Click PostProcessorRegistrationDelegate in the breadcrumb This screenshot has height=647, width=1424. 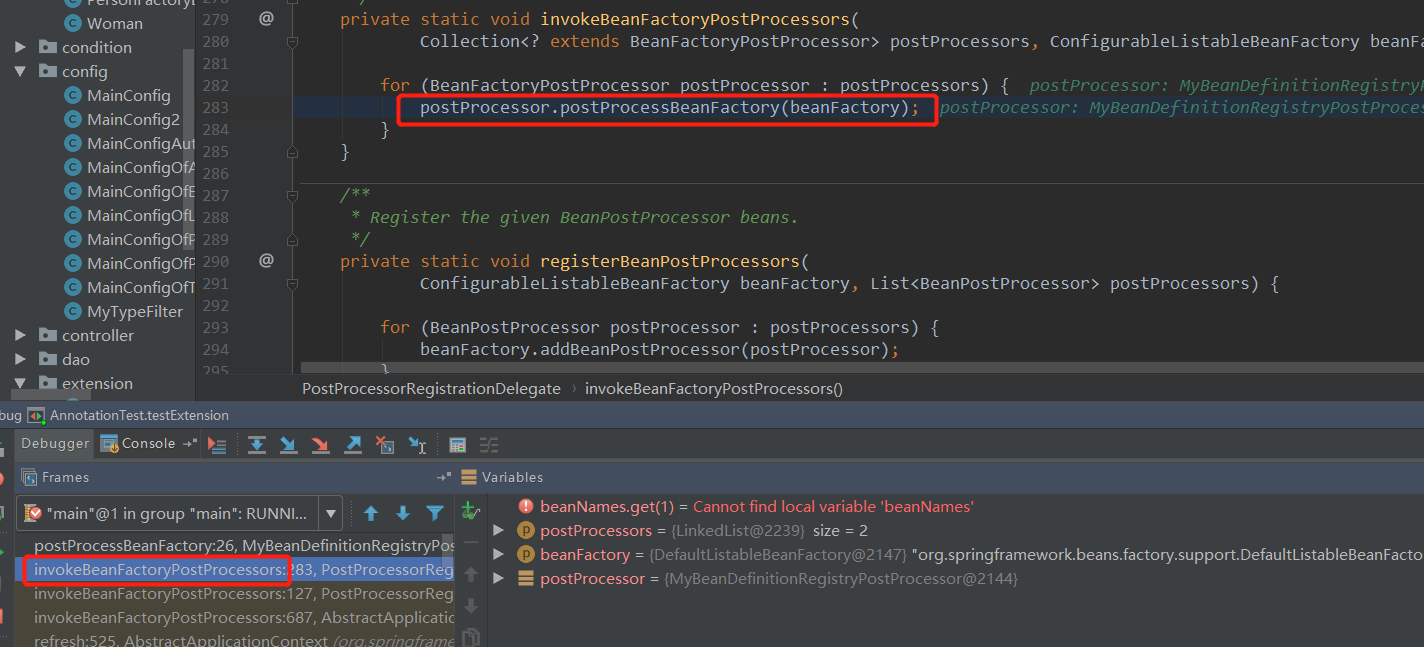coord(431,389)
